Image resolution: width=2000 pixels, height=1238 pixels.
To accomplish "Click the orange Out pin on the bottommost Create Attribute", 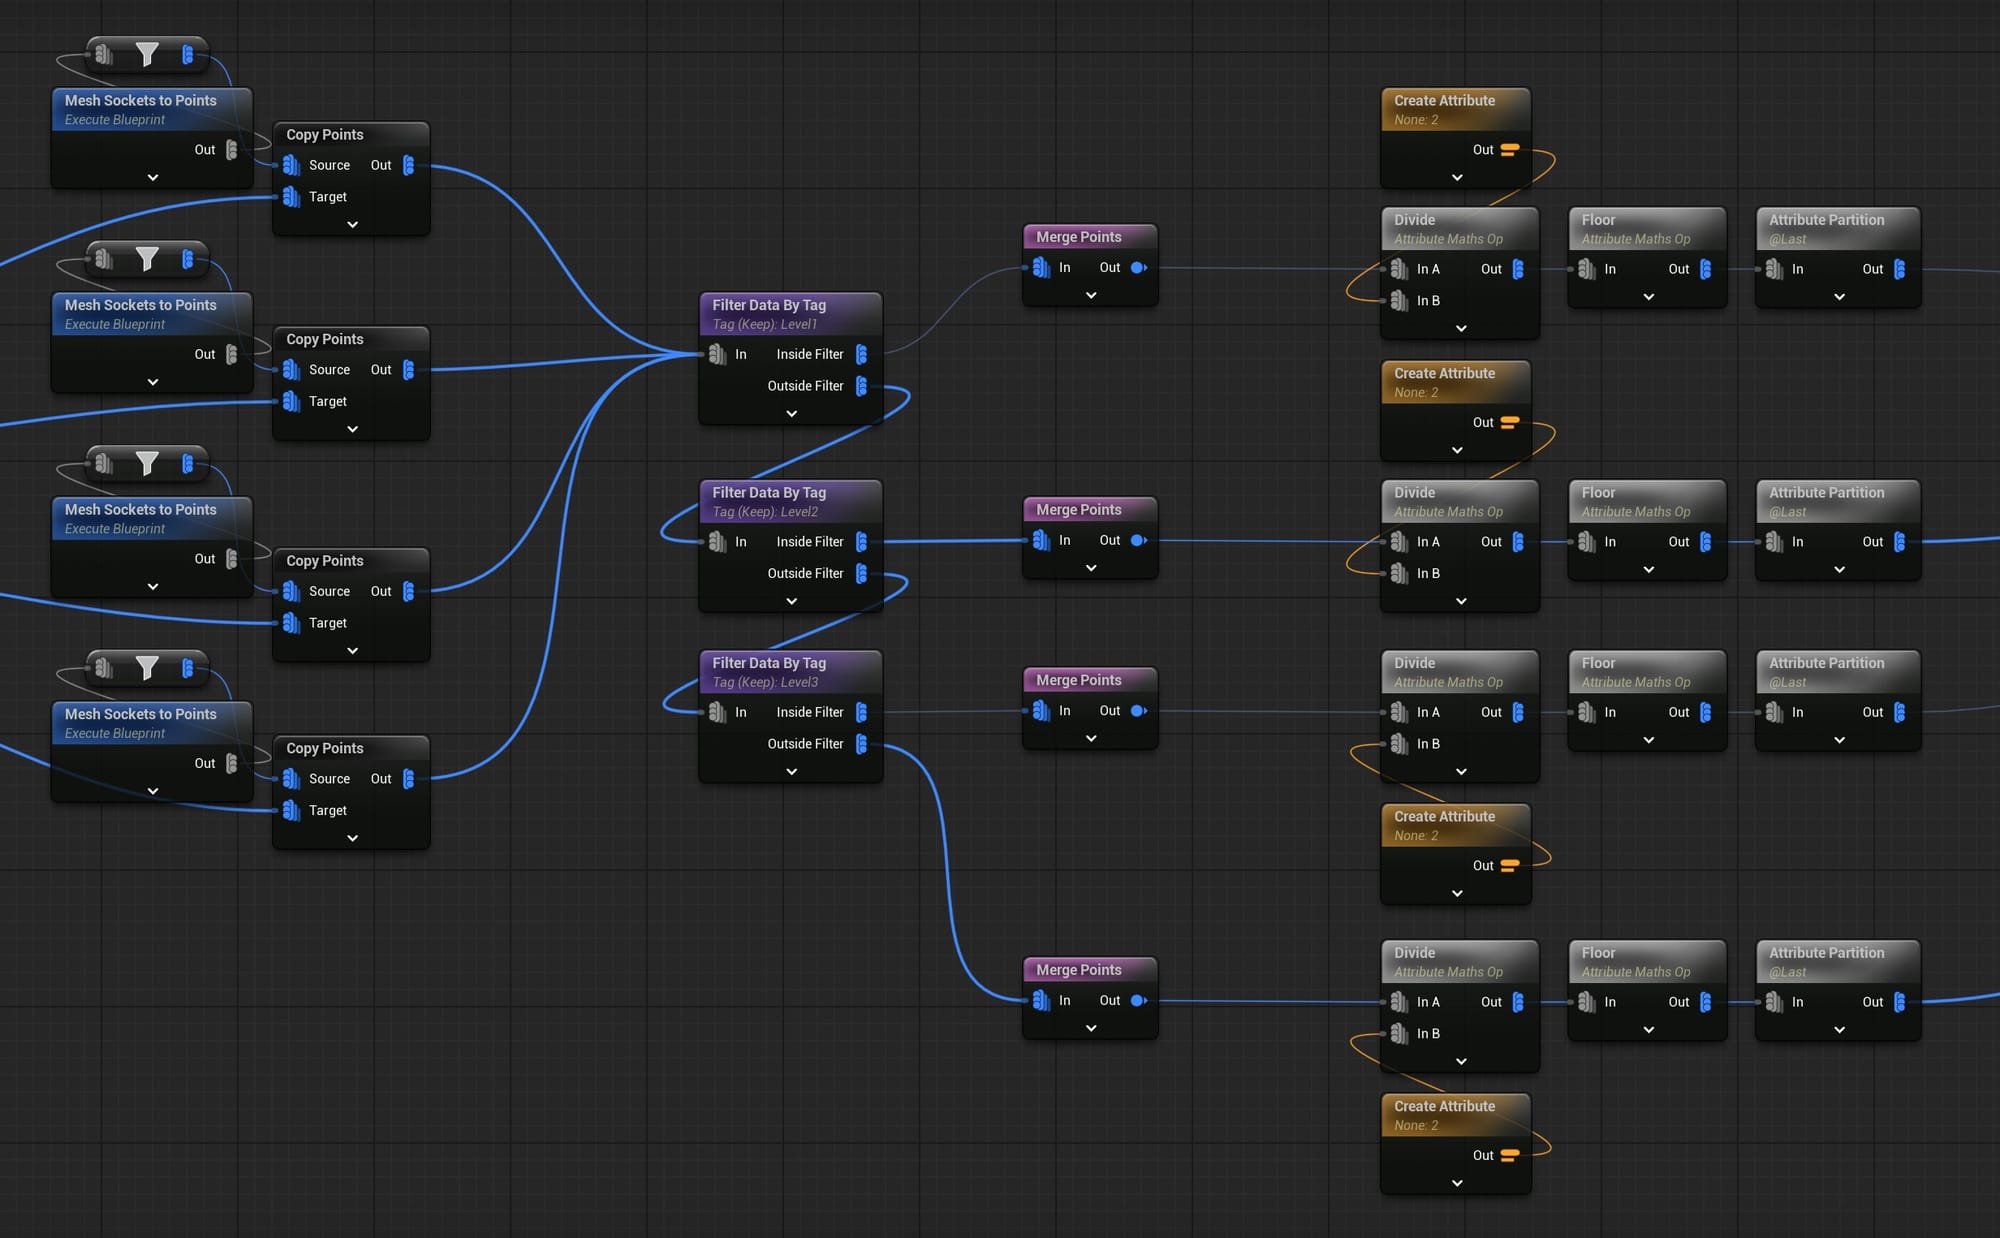I will [x=1510, y=1156].
